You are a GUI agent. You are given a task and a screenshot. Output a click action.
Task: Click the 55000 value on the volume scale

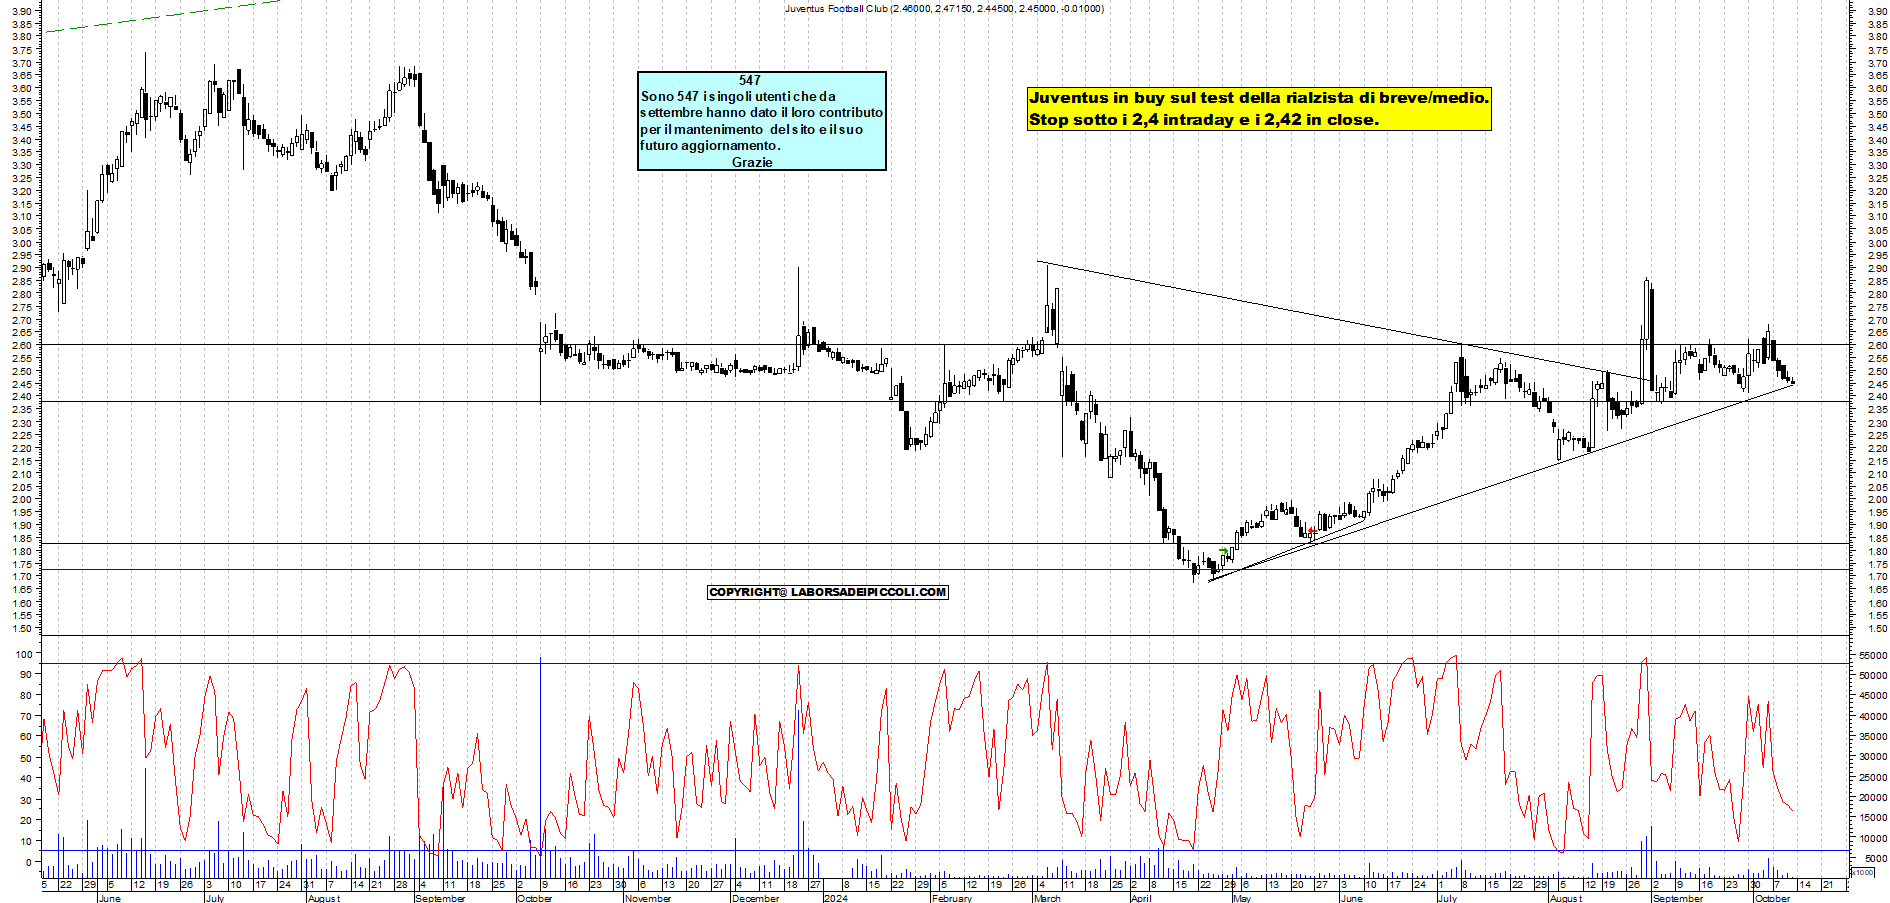[1873, 655]
